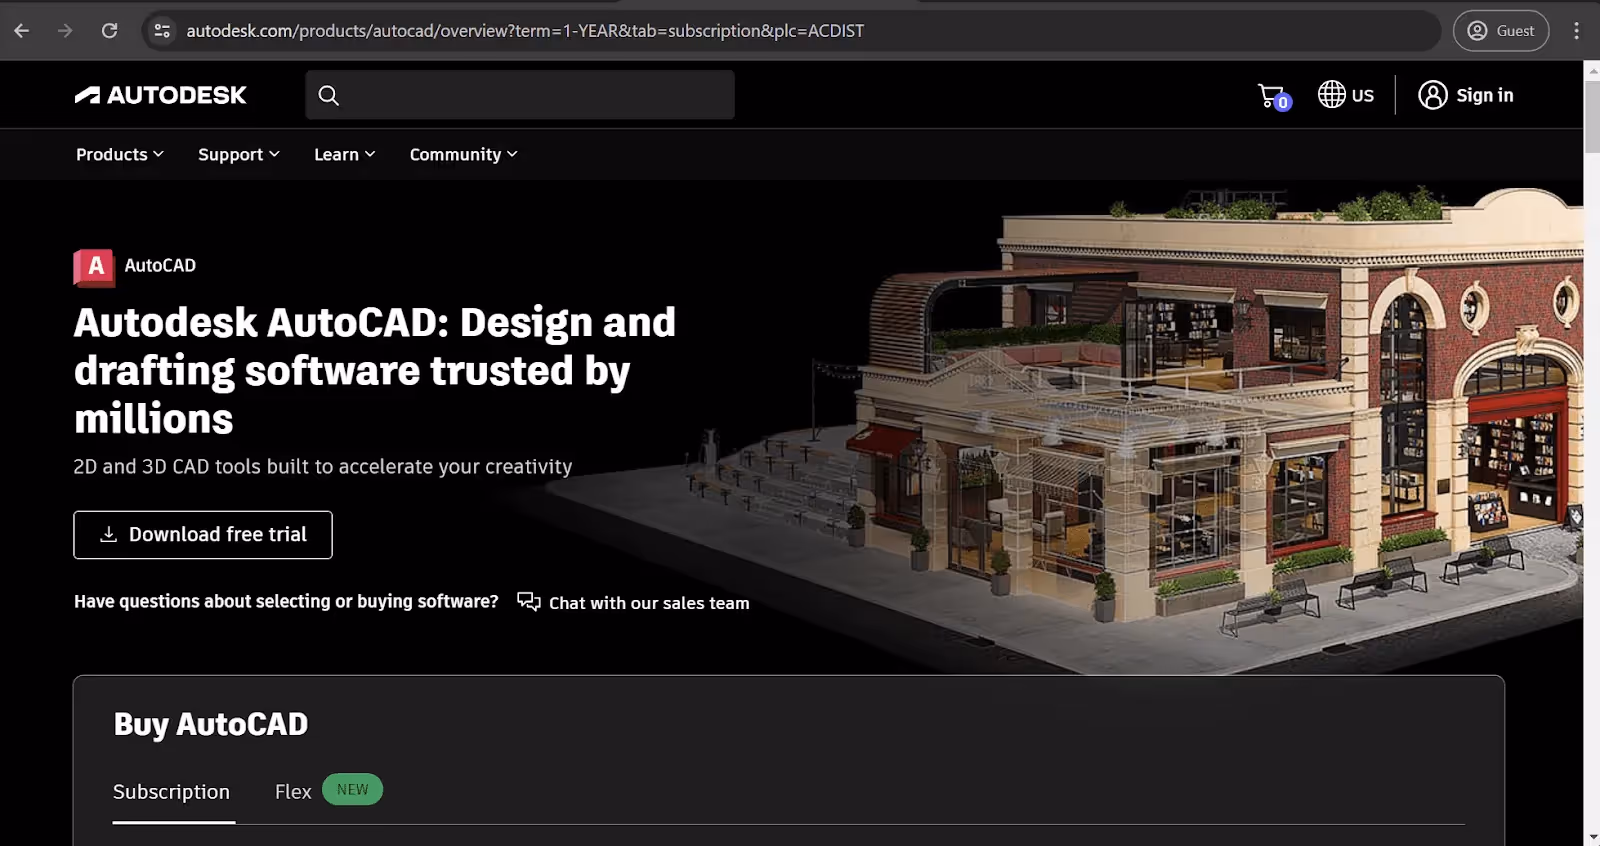Click the chat bubbles sales icon
This screenshot has height=846, width=1600.
tap(528, 601)
